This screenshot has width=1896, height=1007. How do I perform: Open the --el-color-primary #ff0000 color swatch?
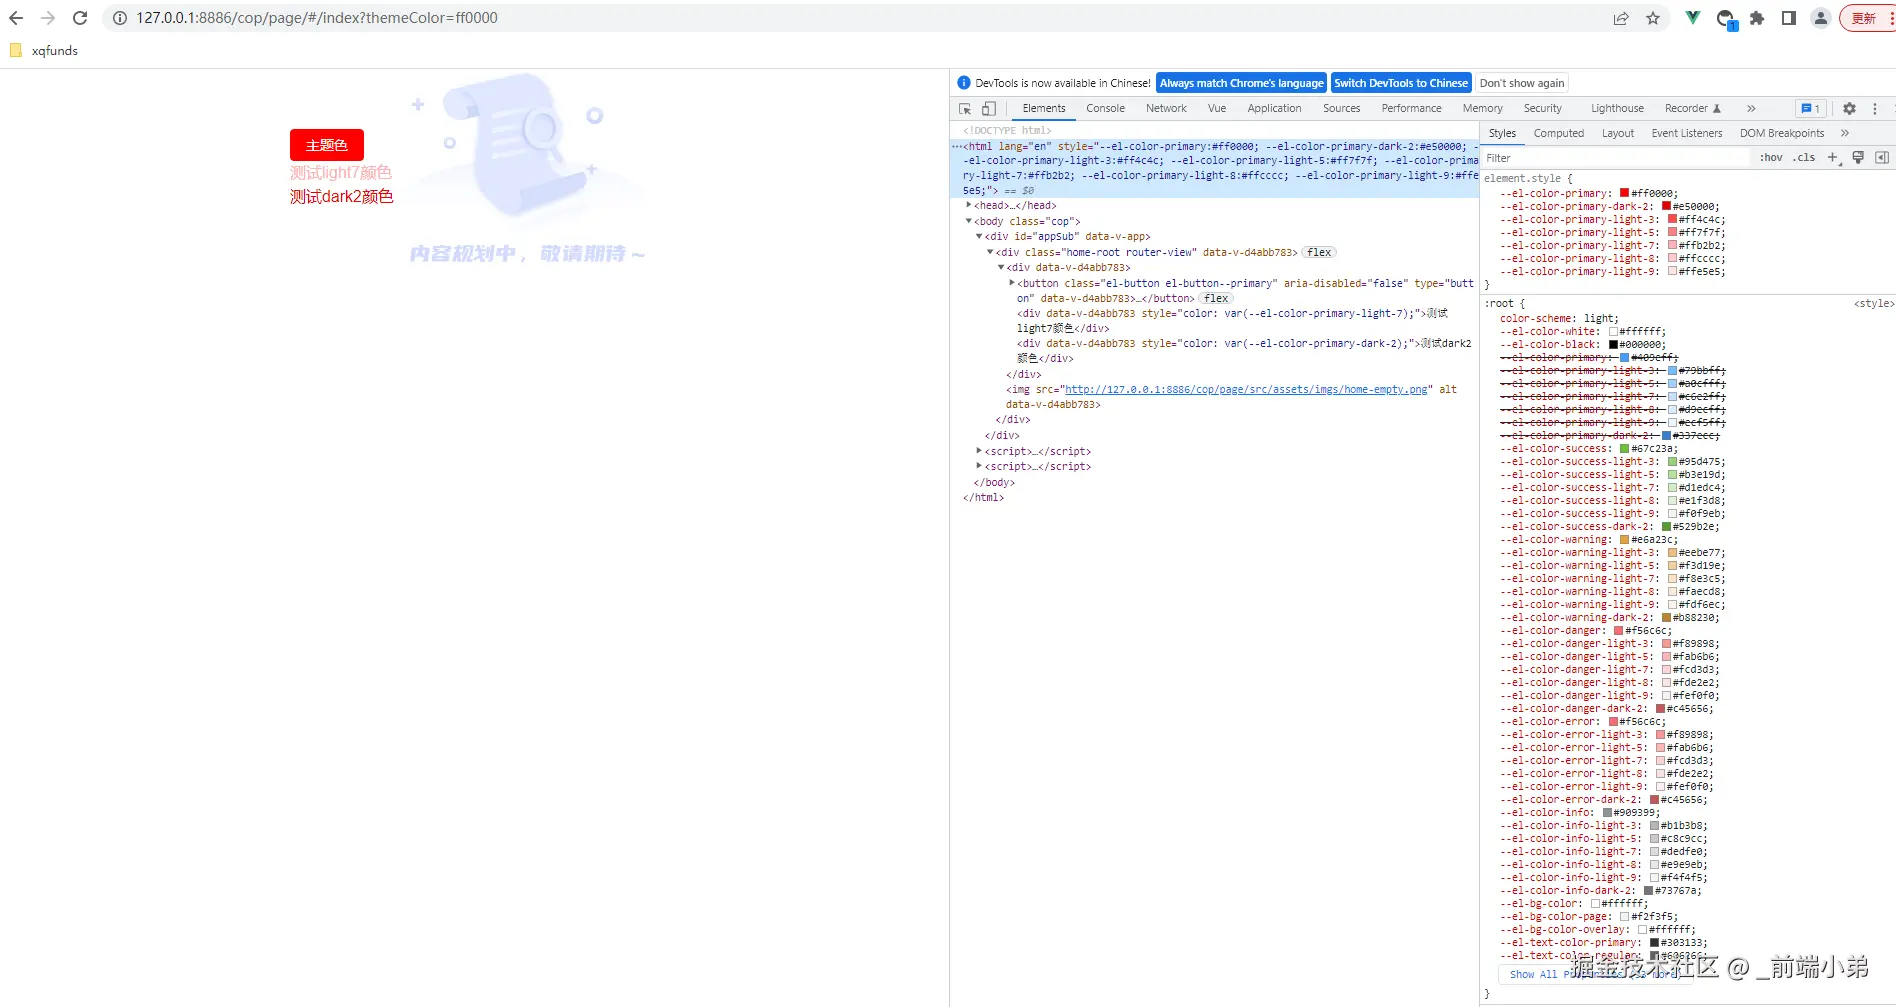click(1625, 194)
